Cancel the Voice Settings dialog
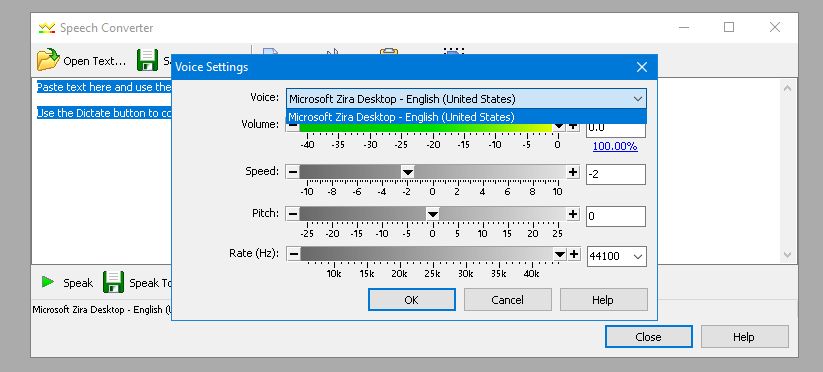Screen dimensions: 823x372 pyautogui.click(x=508, y=300)
